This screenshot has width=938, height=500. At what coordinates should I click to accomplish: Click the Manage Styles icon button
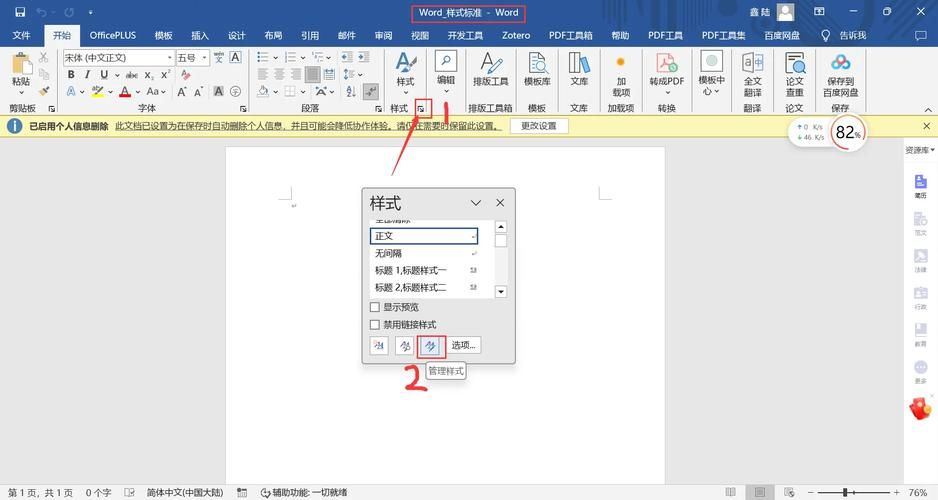click(x=429, y=346)
